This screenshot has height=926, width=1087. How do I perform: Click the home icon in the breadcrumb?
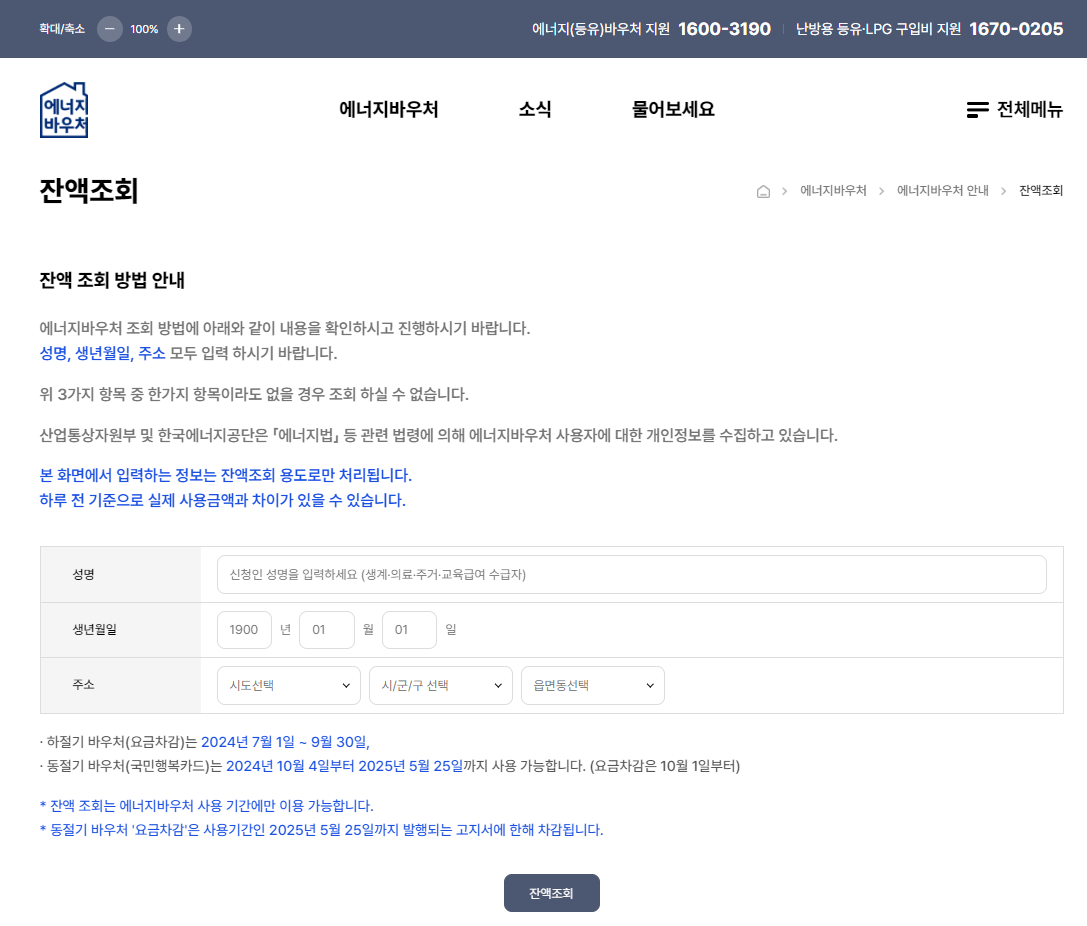click(763, 190)
